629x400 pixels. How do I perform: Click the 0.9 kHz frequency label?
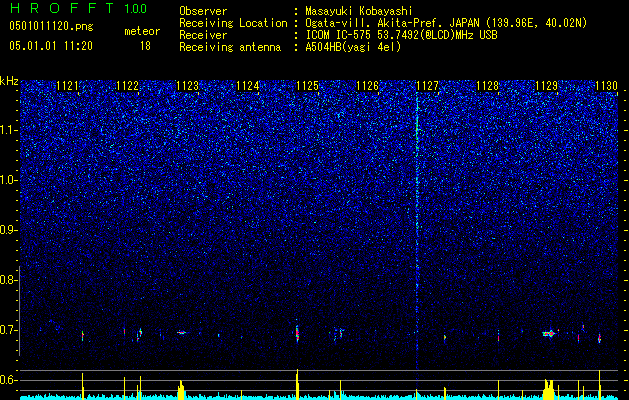click(x=8, y=230)
